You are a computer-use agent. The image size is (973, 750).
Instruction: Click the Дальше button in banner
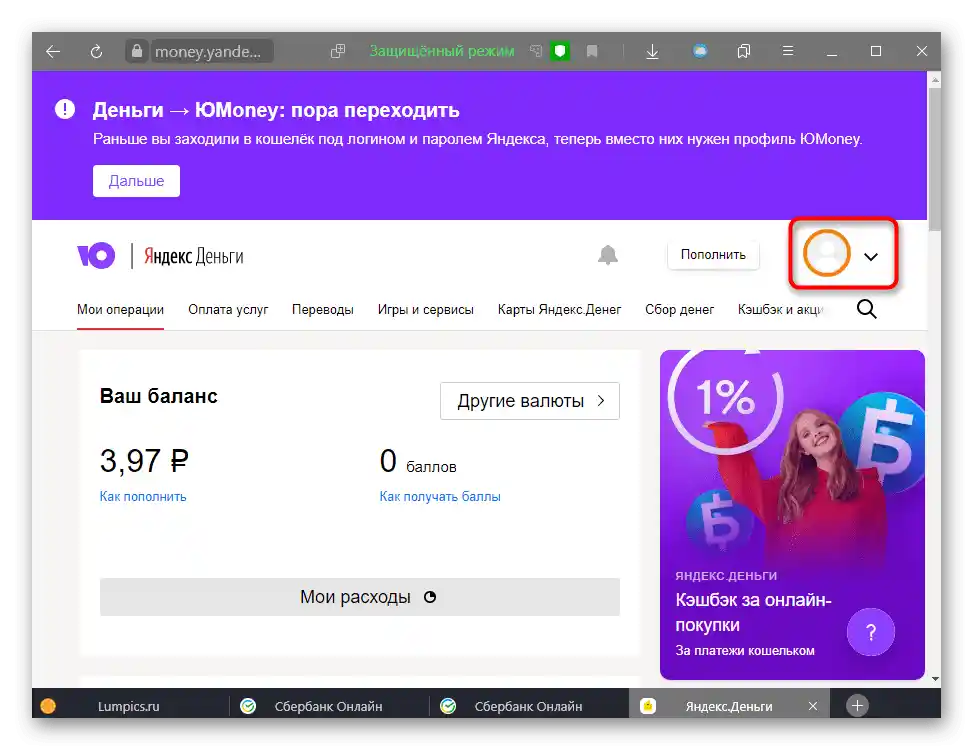tap(137, 181)
